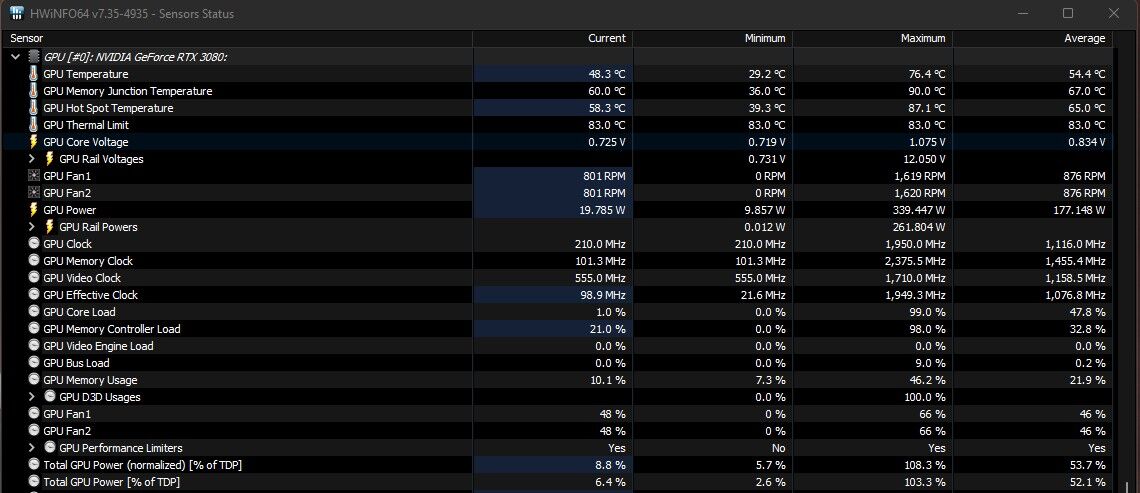Click the lightning icon beside GPU Rail Voltages
This screenshot has width=1140, height=493.
click(49, 159)
